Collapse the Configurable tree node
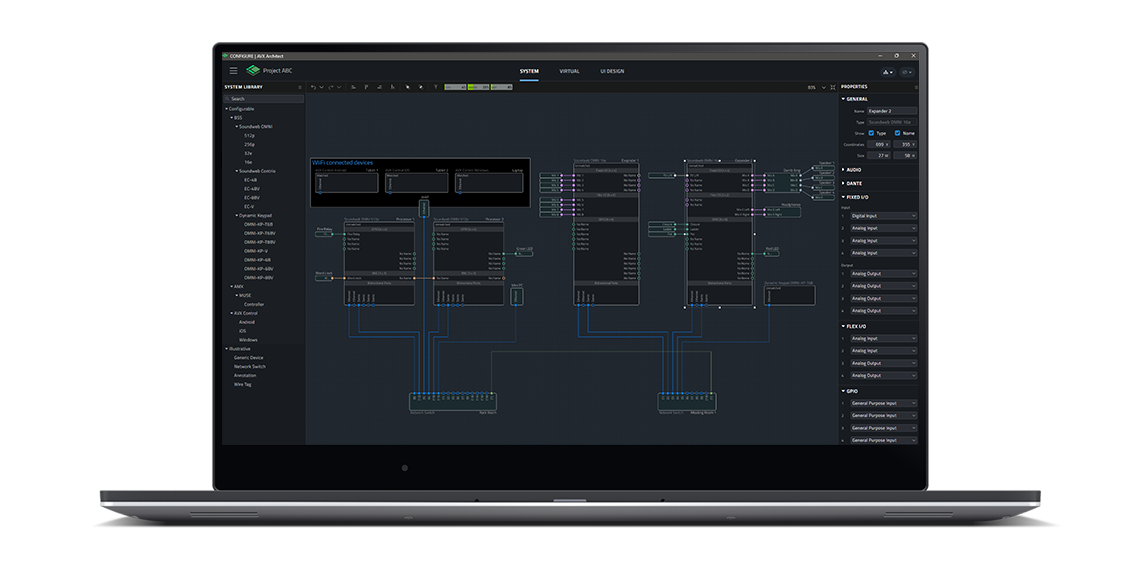Screen dimensions: 1140x572 coord(226,109)
